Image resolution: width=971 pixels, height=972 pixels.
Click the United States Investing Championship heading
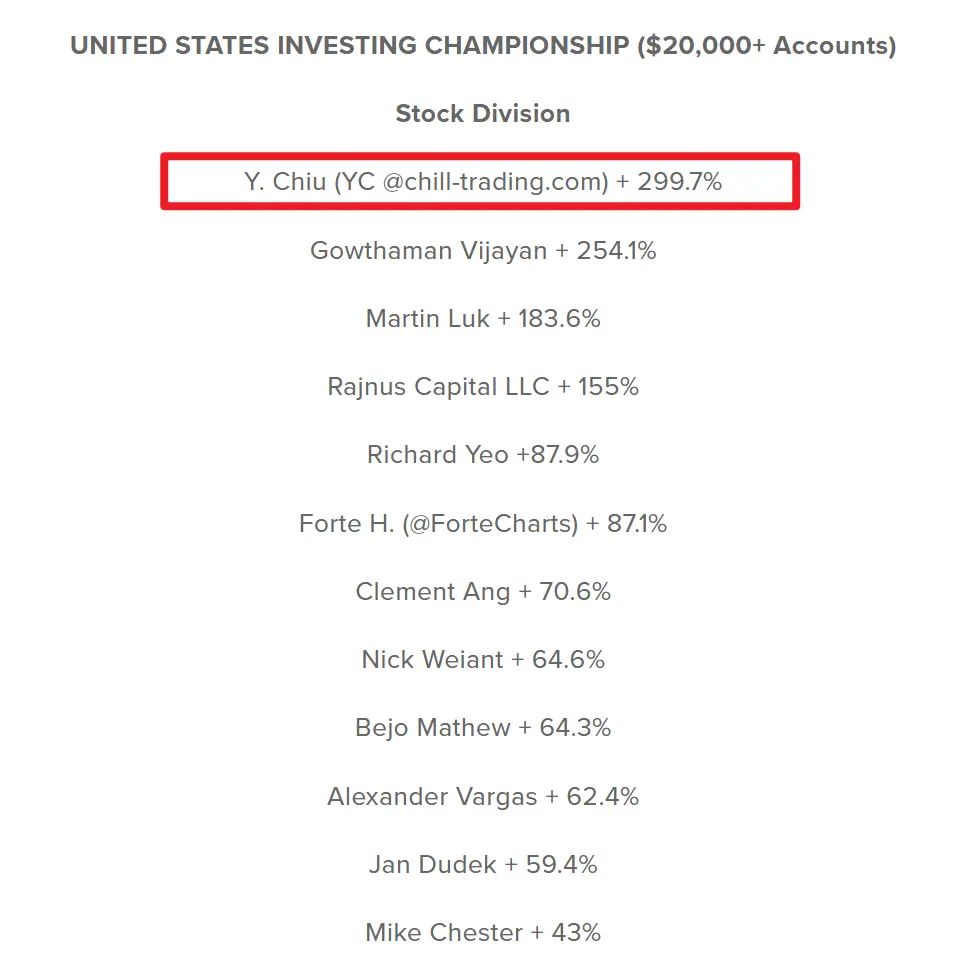pyautogui.click(x=483, y=46)
